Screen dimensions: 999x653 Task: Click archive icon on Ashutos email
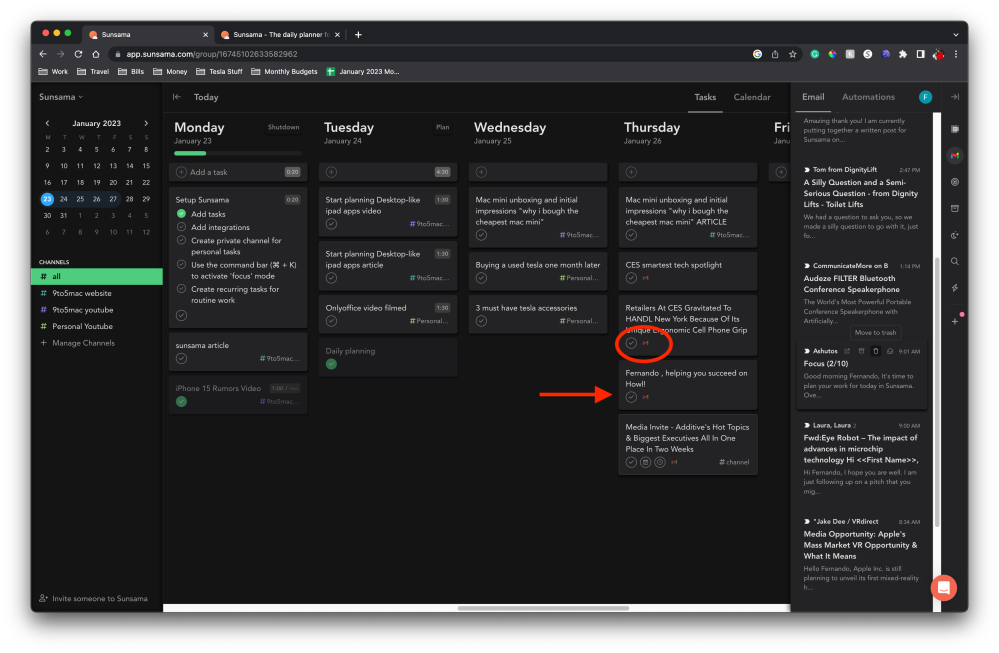861,351
